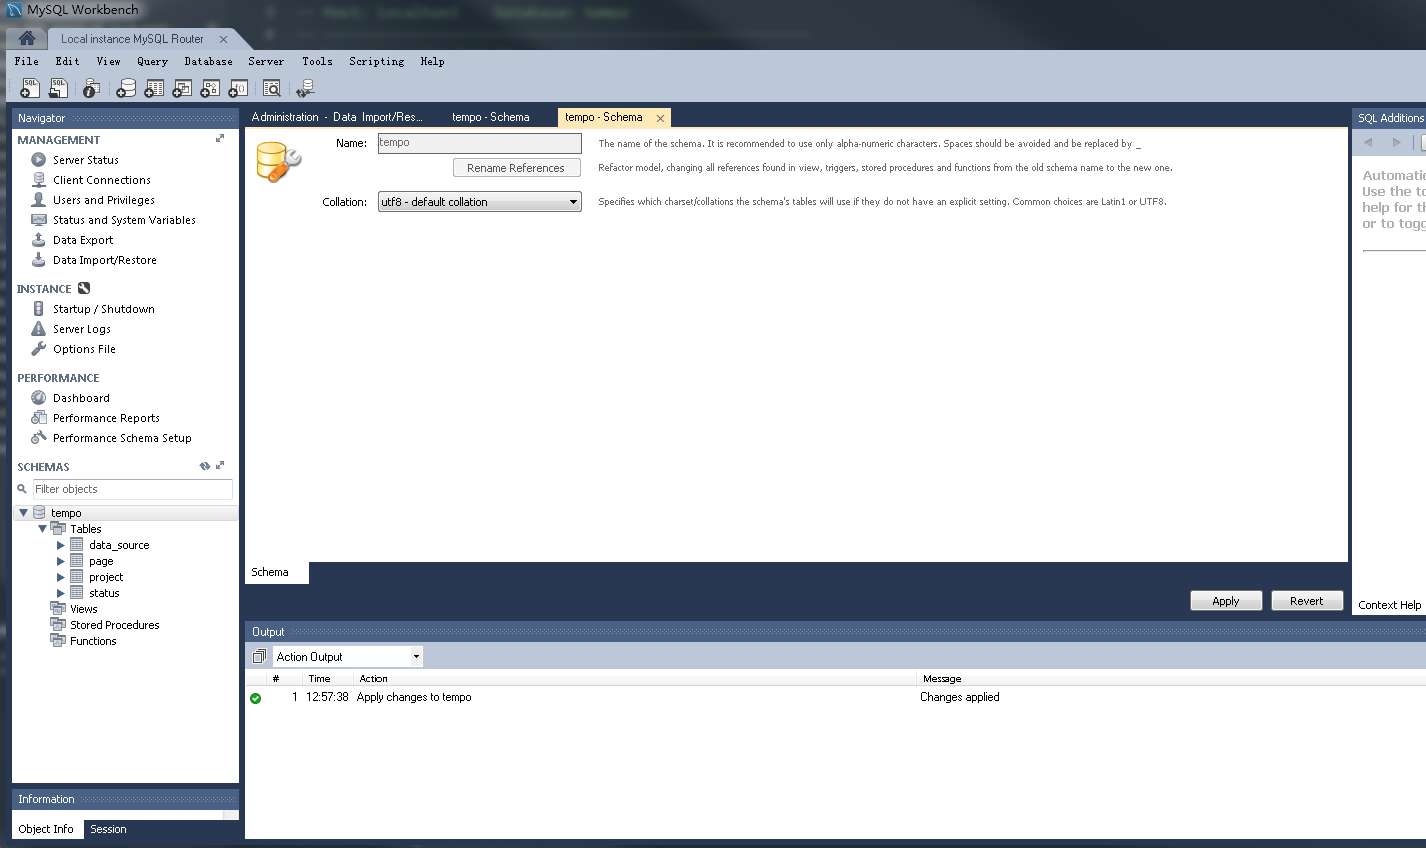Go forward in SQL Additions help
This screenshot has width=1426, height=848.
[1396, 143]
